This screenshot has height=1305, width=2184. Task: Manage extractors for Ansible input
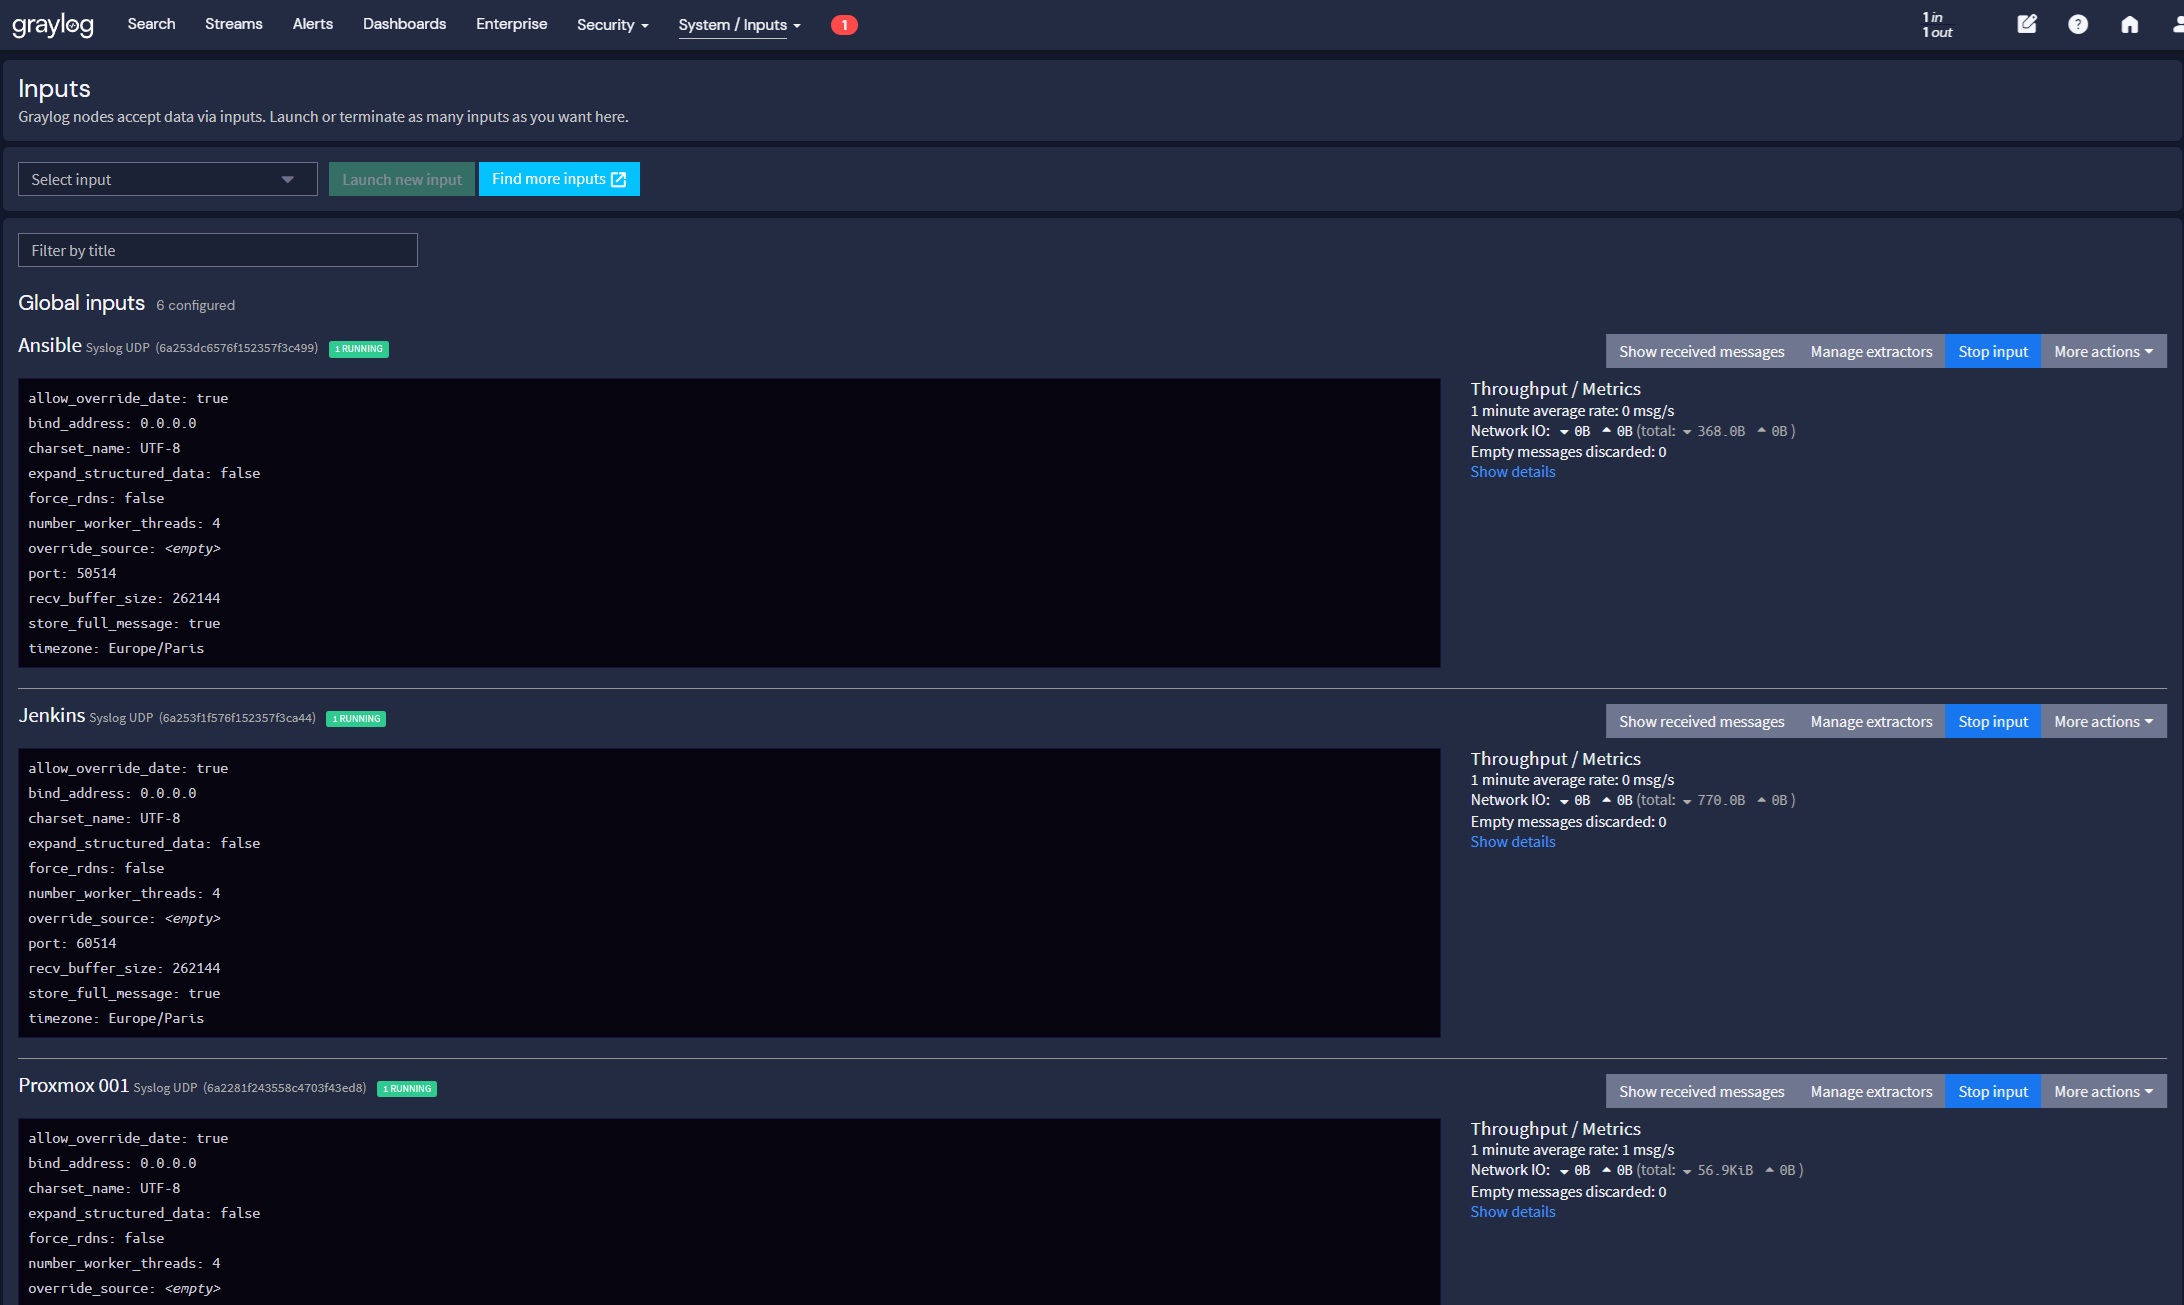1871,351
